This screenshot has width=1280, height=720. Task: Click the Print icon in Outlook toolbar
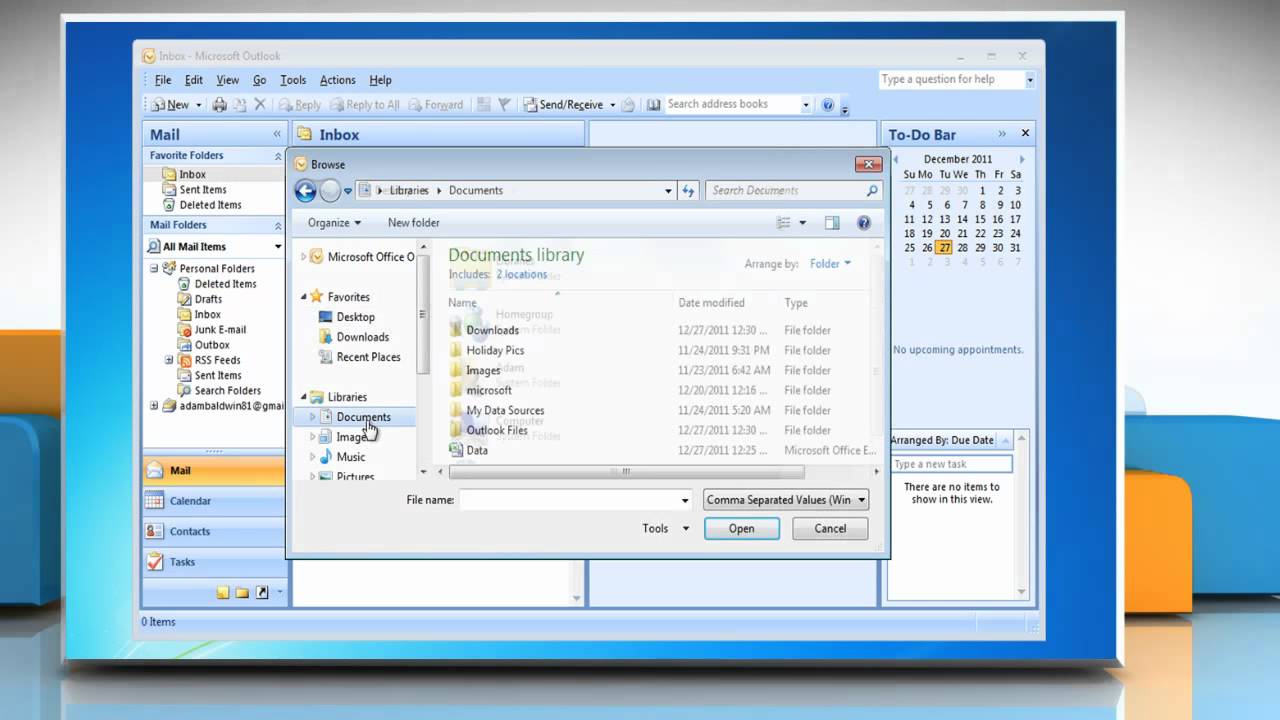(x=219, y=104)
